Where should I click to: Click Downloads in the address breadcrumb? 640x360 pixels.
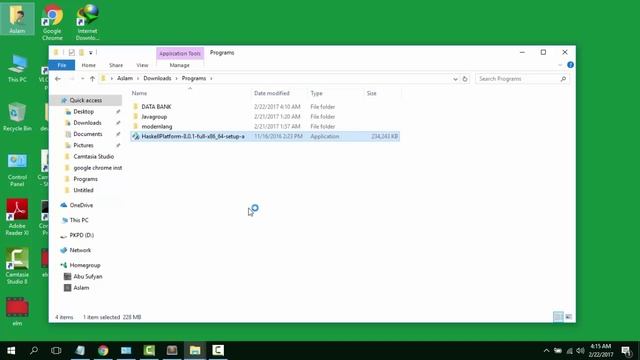coord(157,78)
